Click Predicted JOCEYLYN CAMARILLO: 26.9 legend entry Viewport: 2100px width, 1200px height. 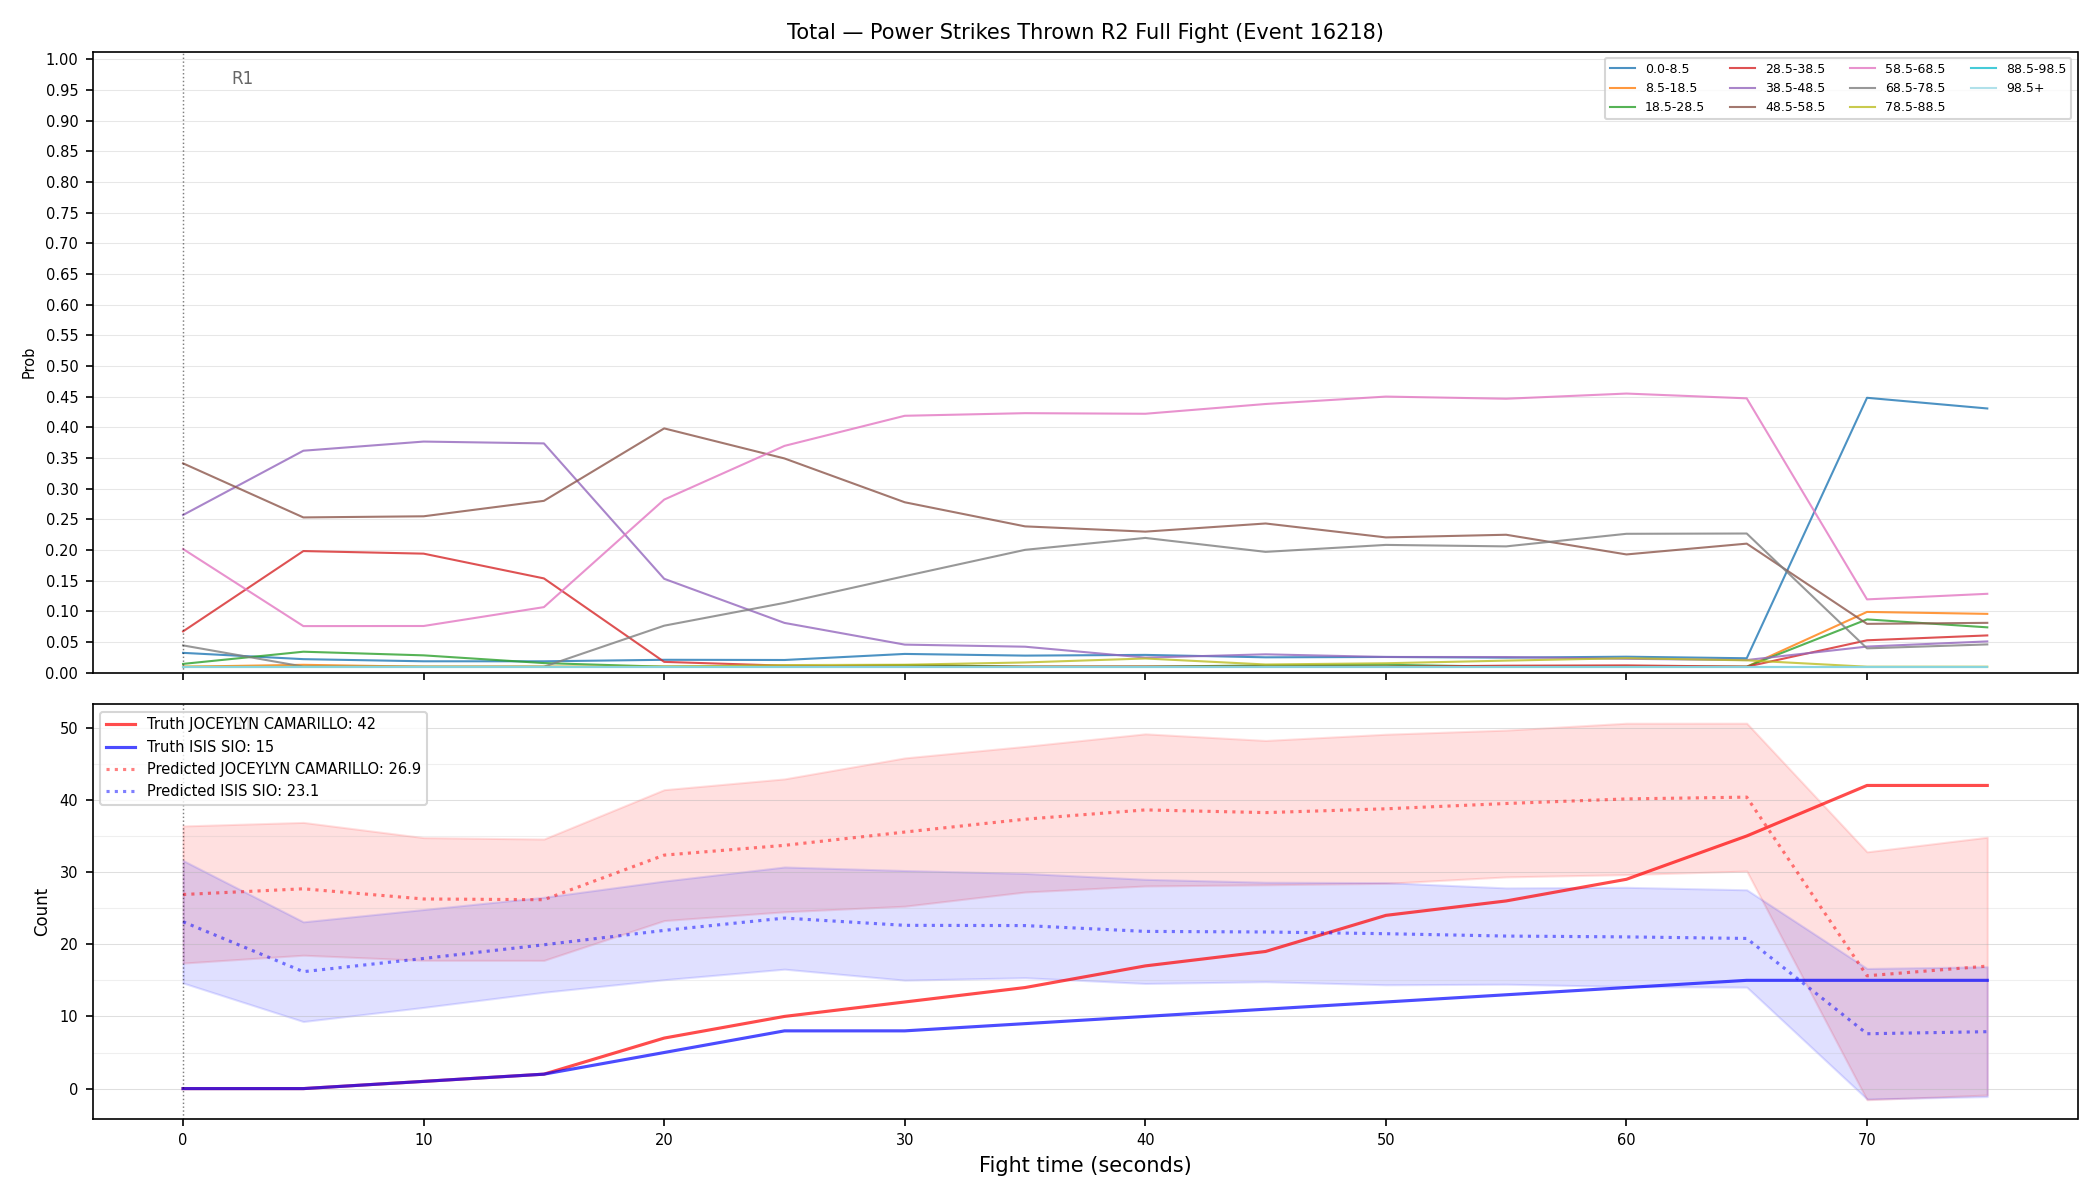[262, 769]
